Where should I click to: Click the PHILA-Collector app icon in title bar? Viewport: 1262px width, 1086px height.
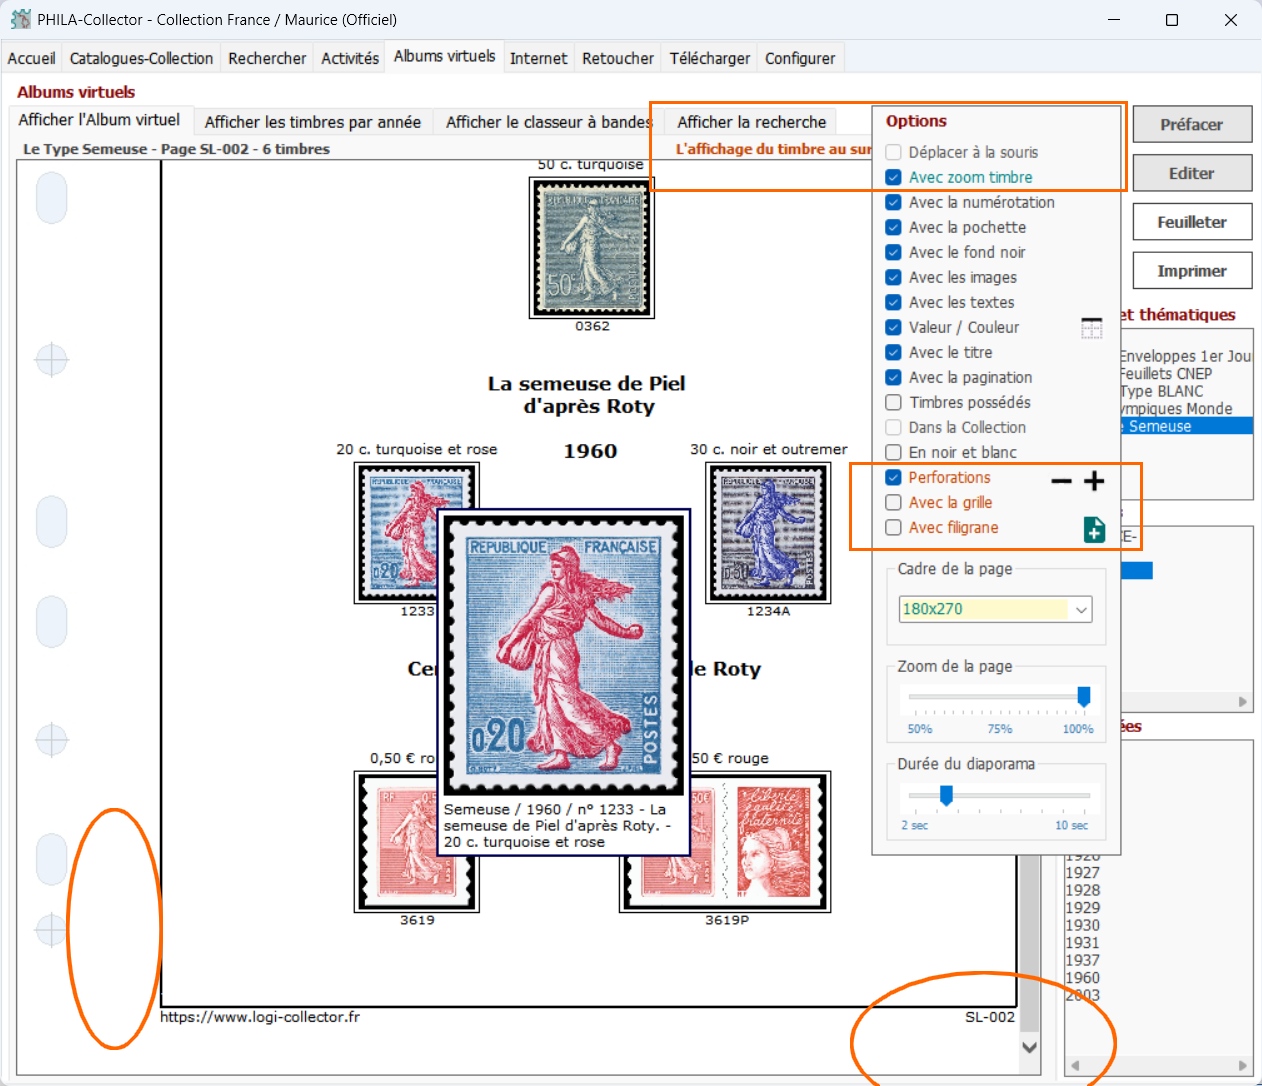tap(20, 19)
